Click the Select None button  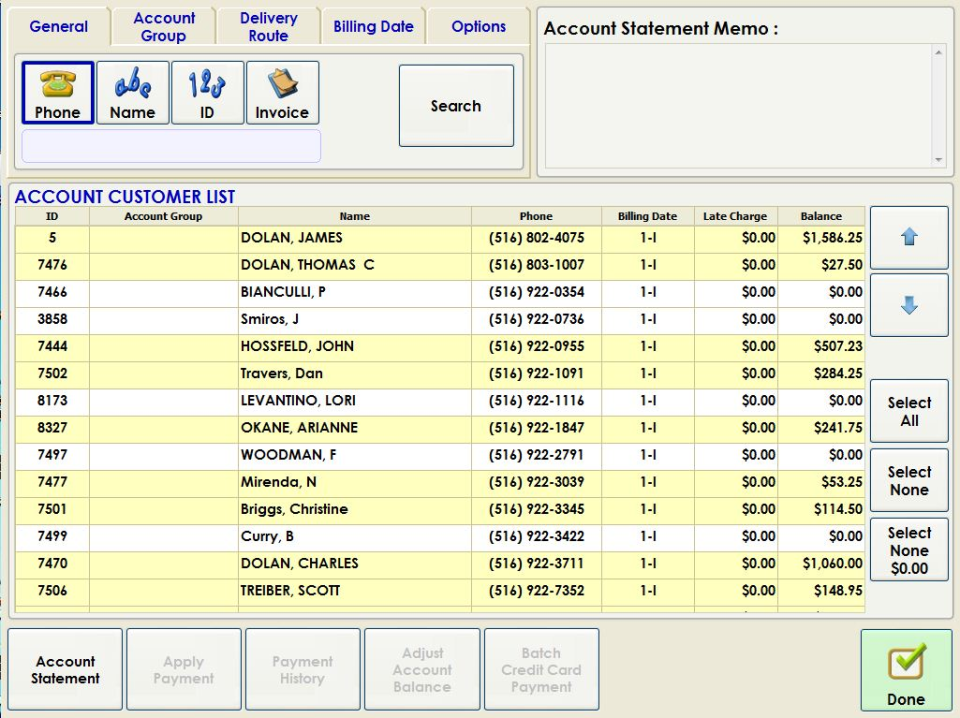tap(908, 481)
